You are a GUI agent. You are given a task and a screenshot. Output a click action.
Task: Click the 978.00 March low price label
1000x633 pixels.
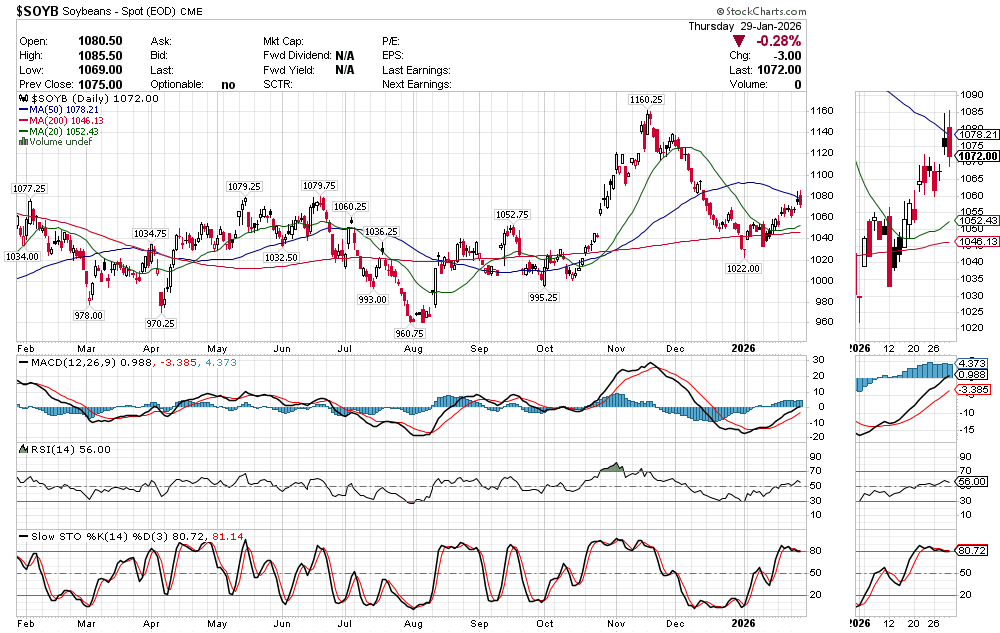(x=88, y=315)
